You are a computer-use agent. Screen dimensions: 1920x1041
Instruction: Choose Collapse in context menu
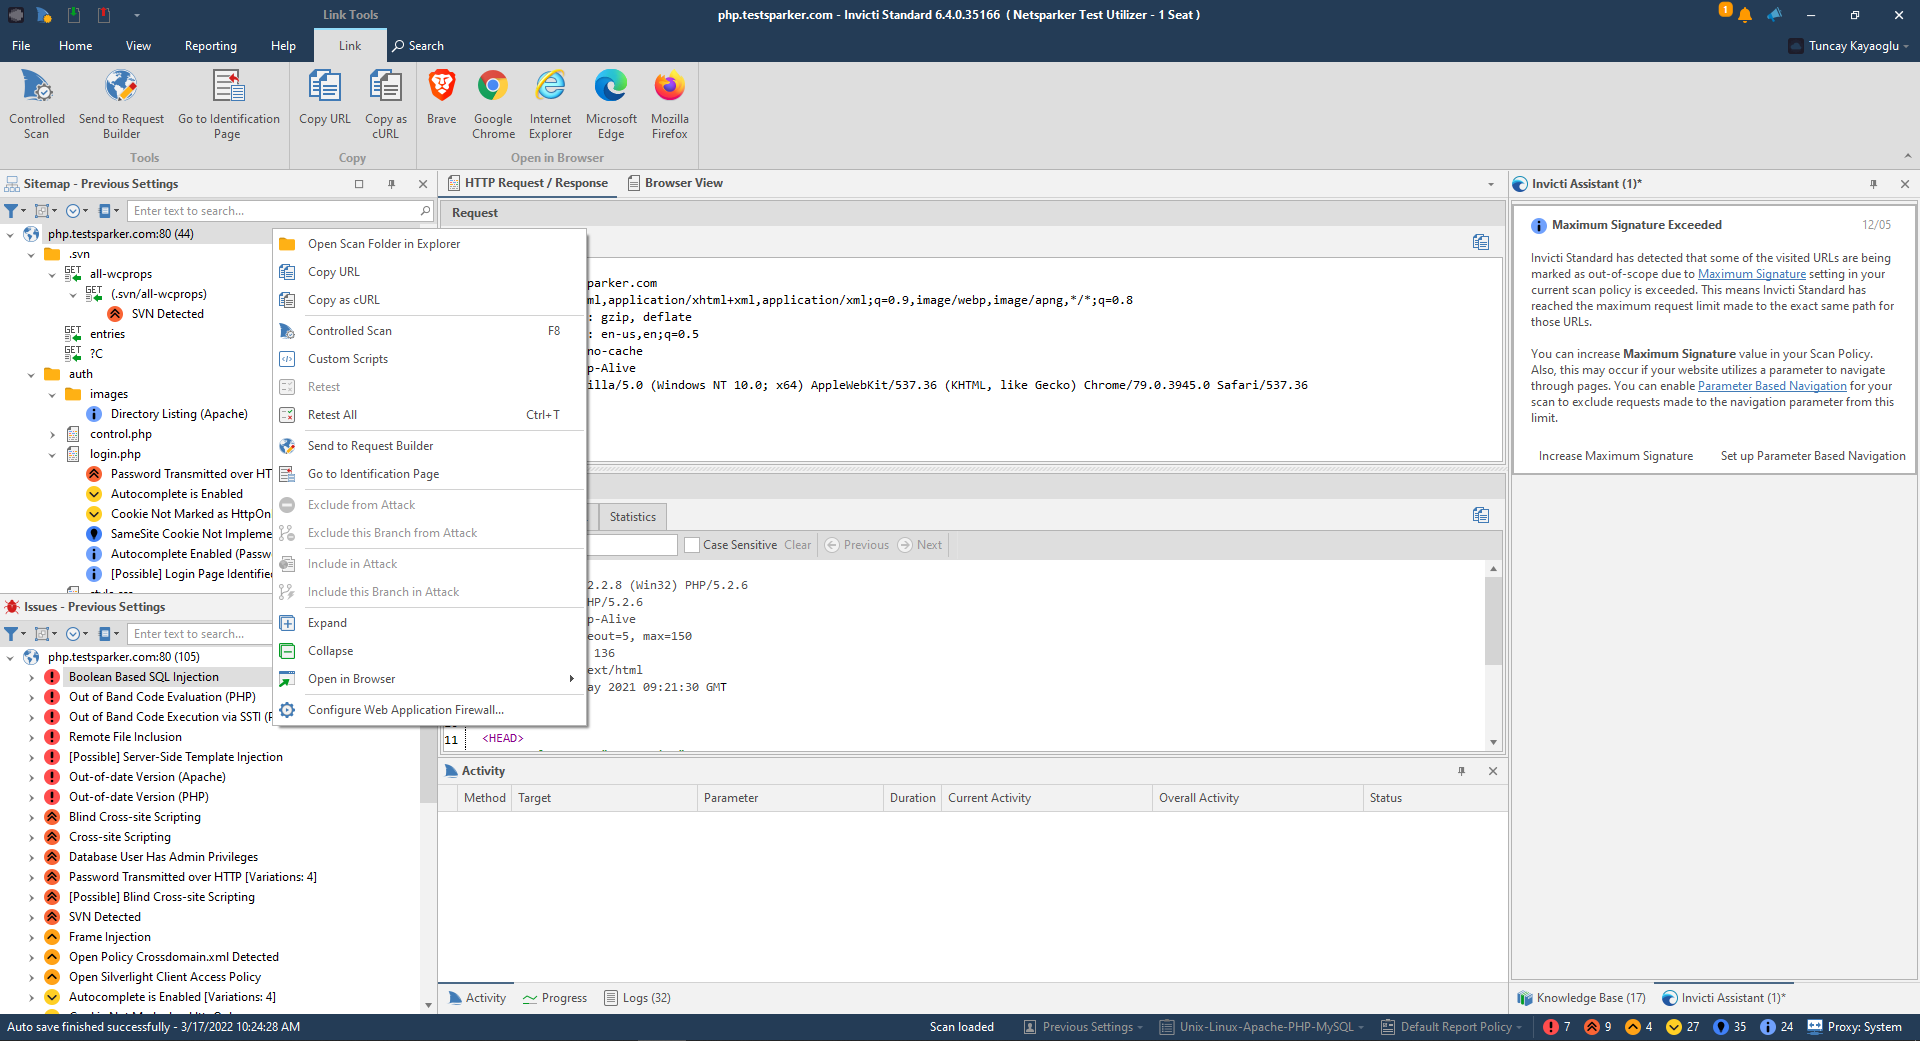(430, 651)
